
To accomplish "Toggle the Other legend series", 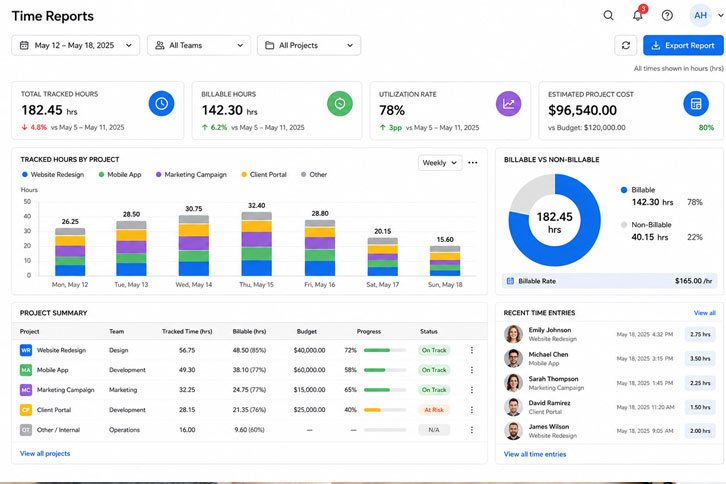I will [x=314, y=175].
